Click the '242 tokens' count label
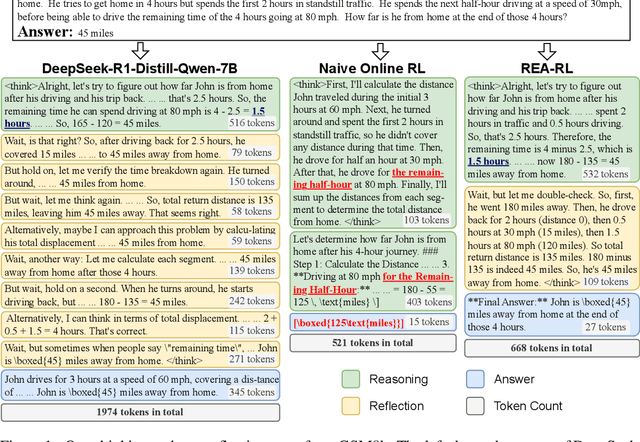 (x=251, y=301)
